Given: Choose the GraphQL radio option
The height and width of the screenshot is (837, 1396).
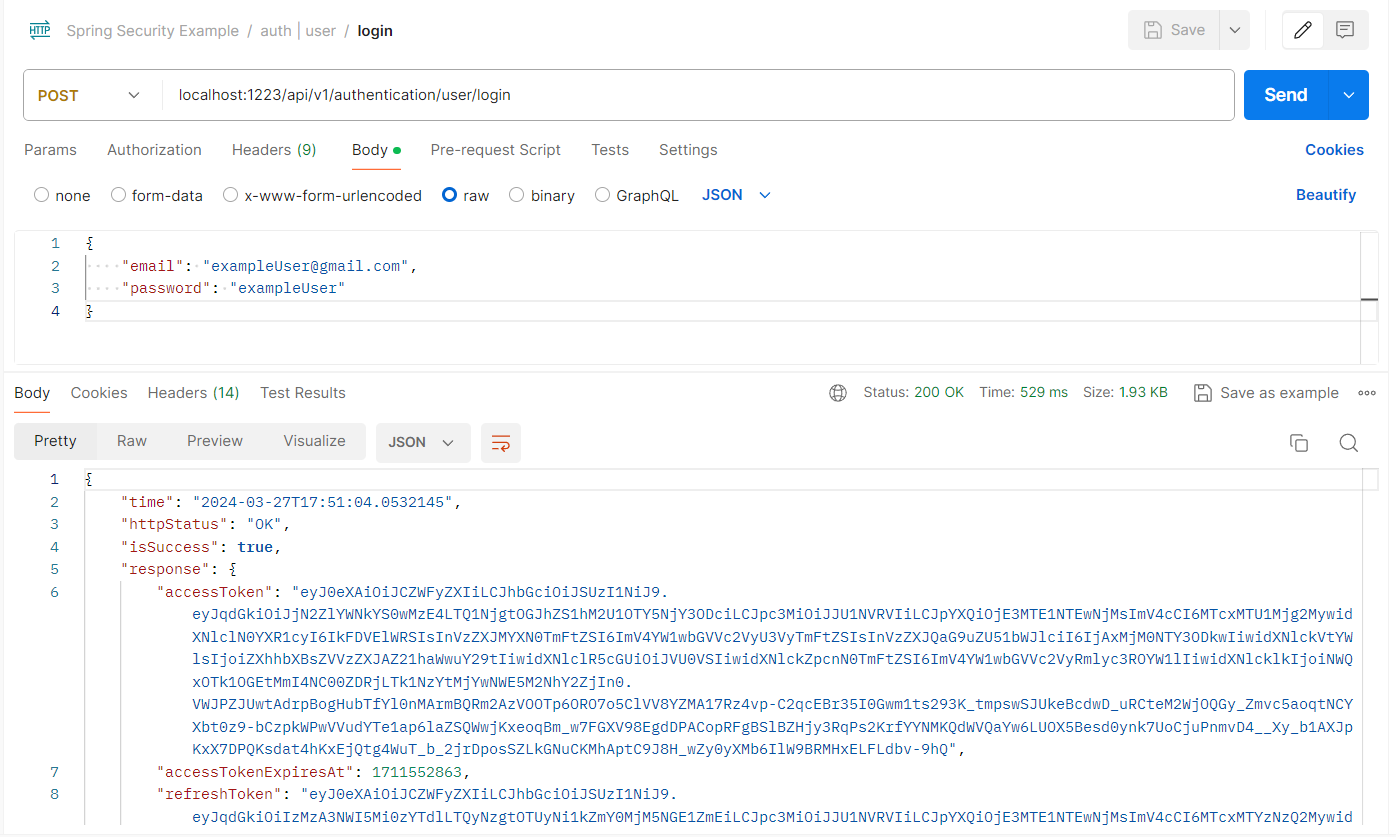Looking at the screenshot, I should pos(602,195).
